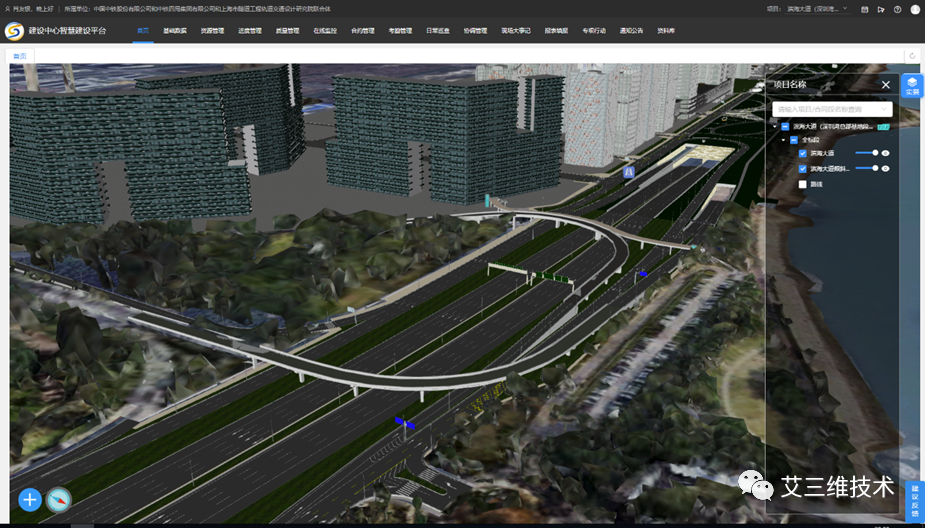The width and height of the screenshot is (925, 528).
Task: Uncheck the 滨海大道 layer checkbox
Action: [802, 153]
